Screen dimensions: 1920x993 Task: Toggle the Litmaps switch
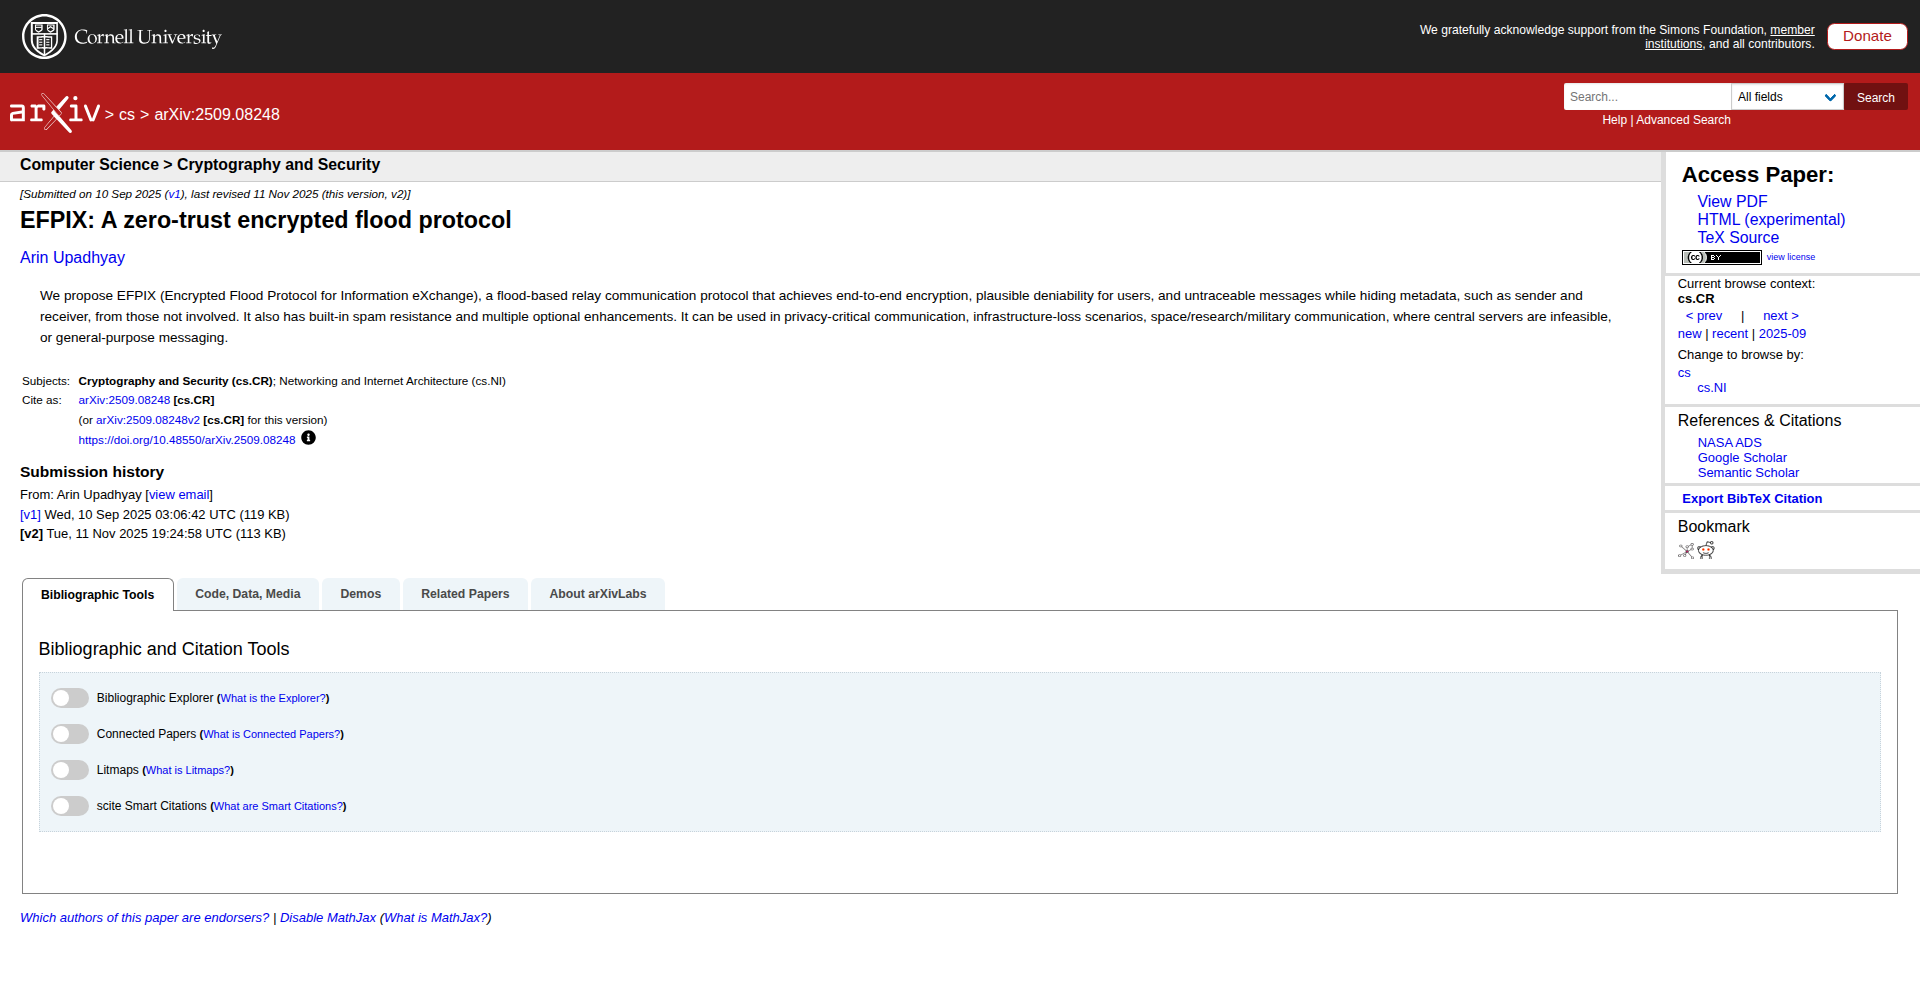pyautogui.click(x=70, y=770)
